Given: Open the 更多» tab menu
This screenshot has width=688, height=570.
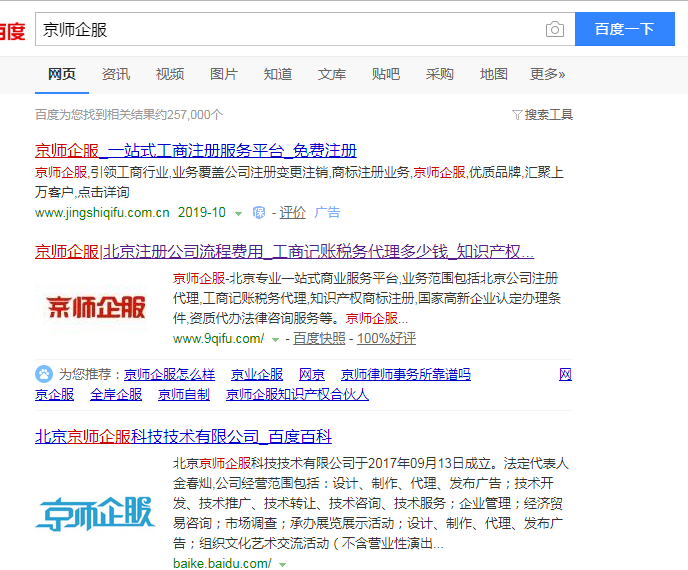Looking at the screenshot, I should (x=548, y=74).
